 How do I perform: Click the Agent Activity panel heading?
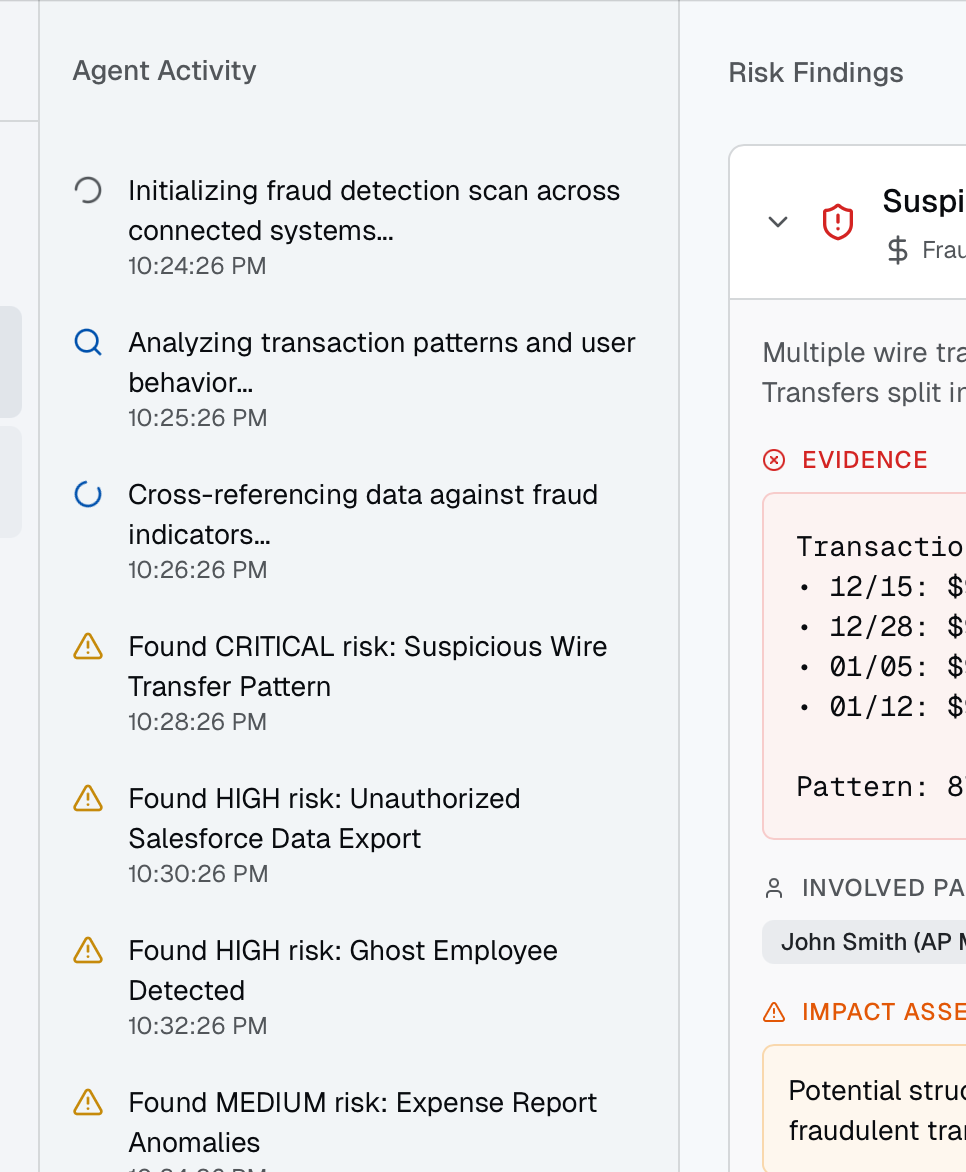click(164, 70)
